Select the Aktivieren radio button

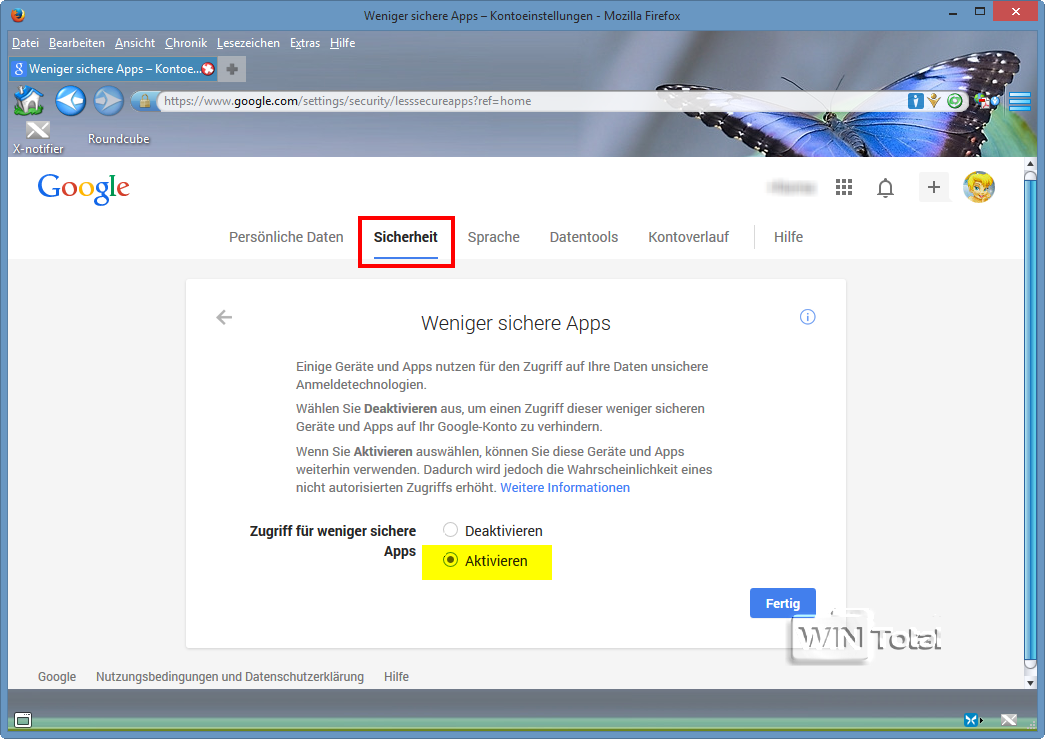[x=451, y=560]
